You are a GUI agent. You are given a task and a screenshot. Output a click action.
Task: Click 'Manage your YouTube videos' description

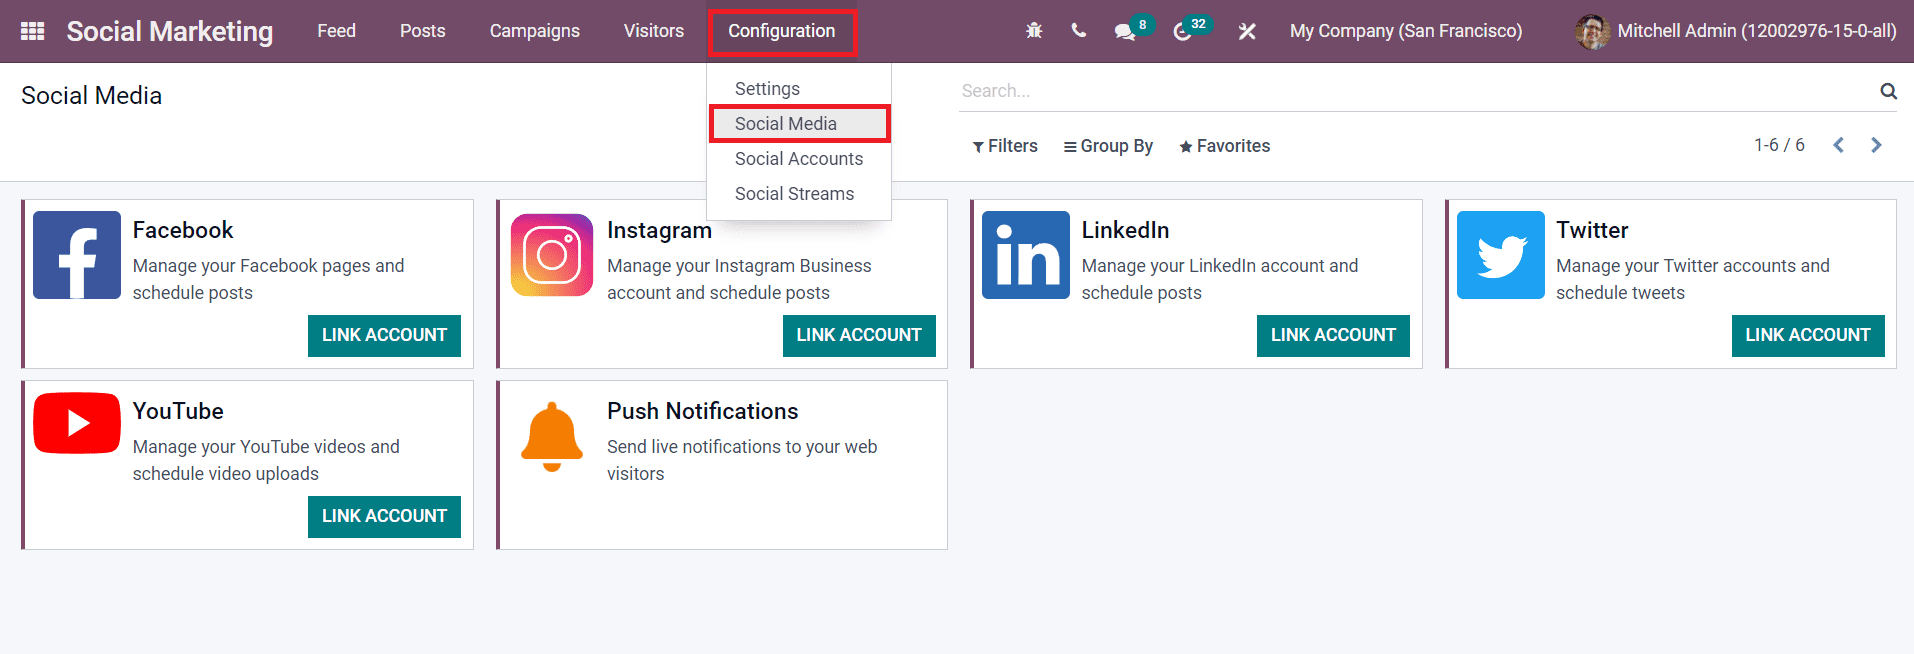[x=266, y=460]
